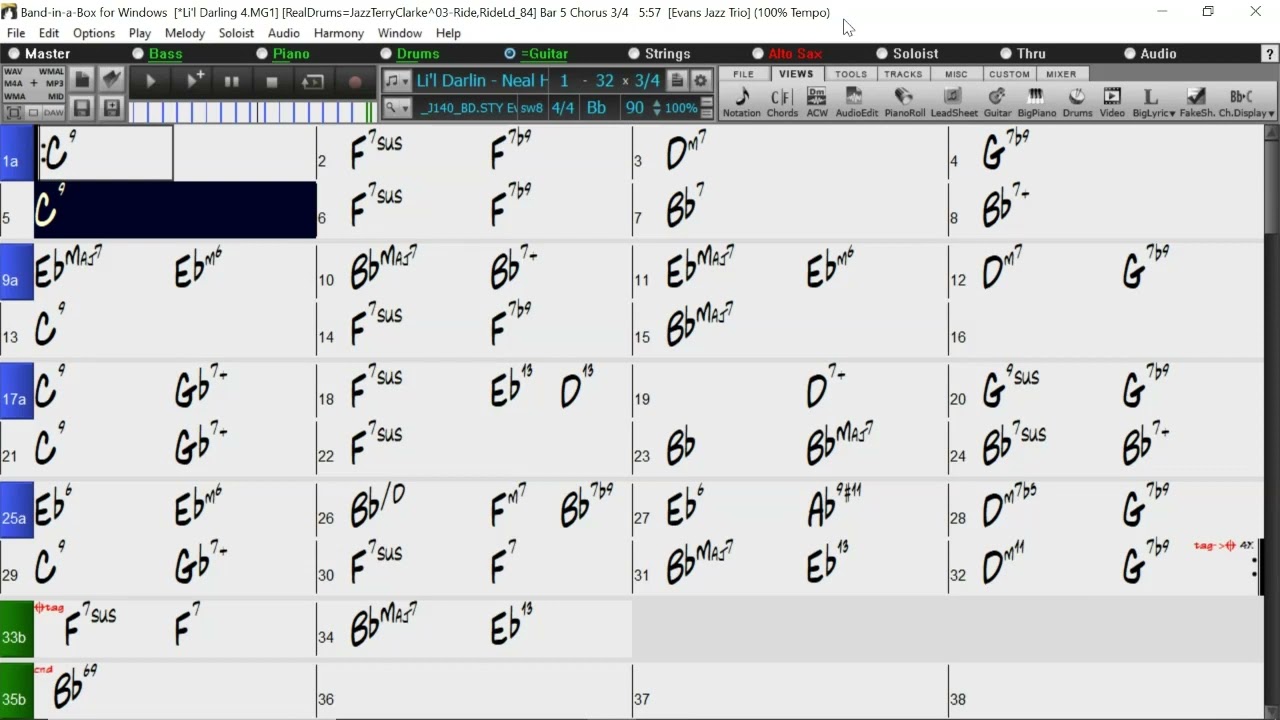Click the help question mark icon
The width and height of the screenshot is (1280, 720).
click(x=1270, y=54)
